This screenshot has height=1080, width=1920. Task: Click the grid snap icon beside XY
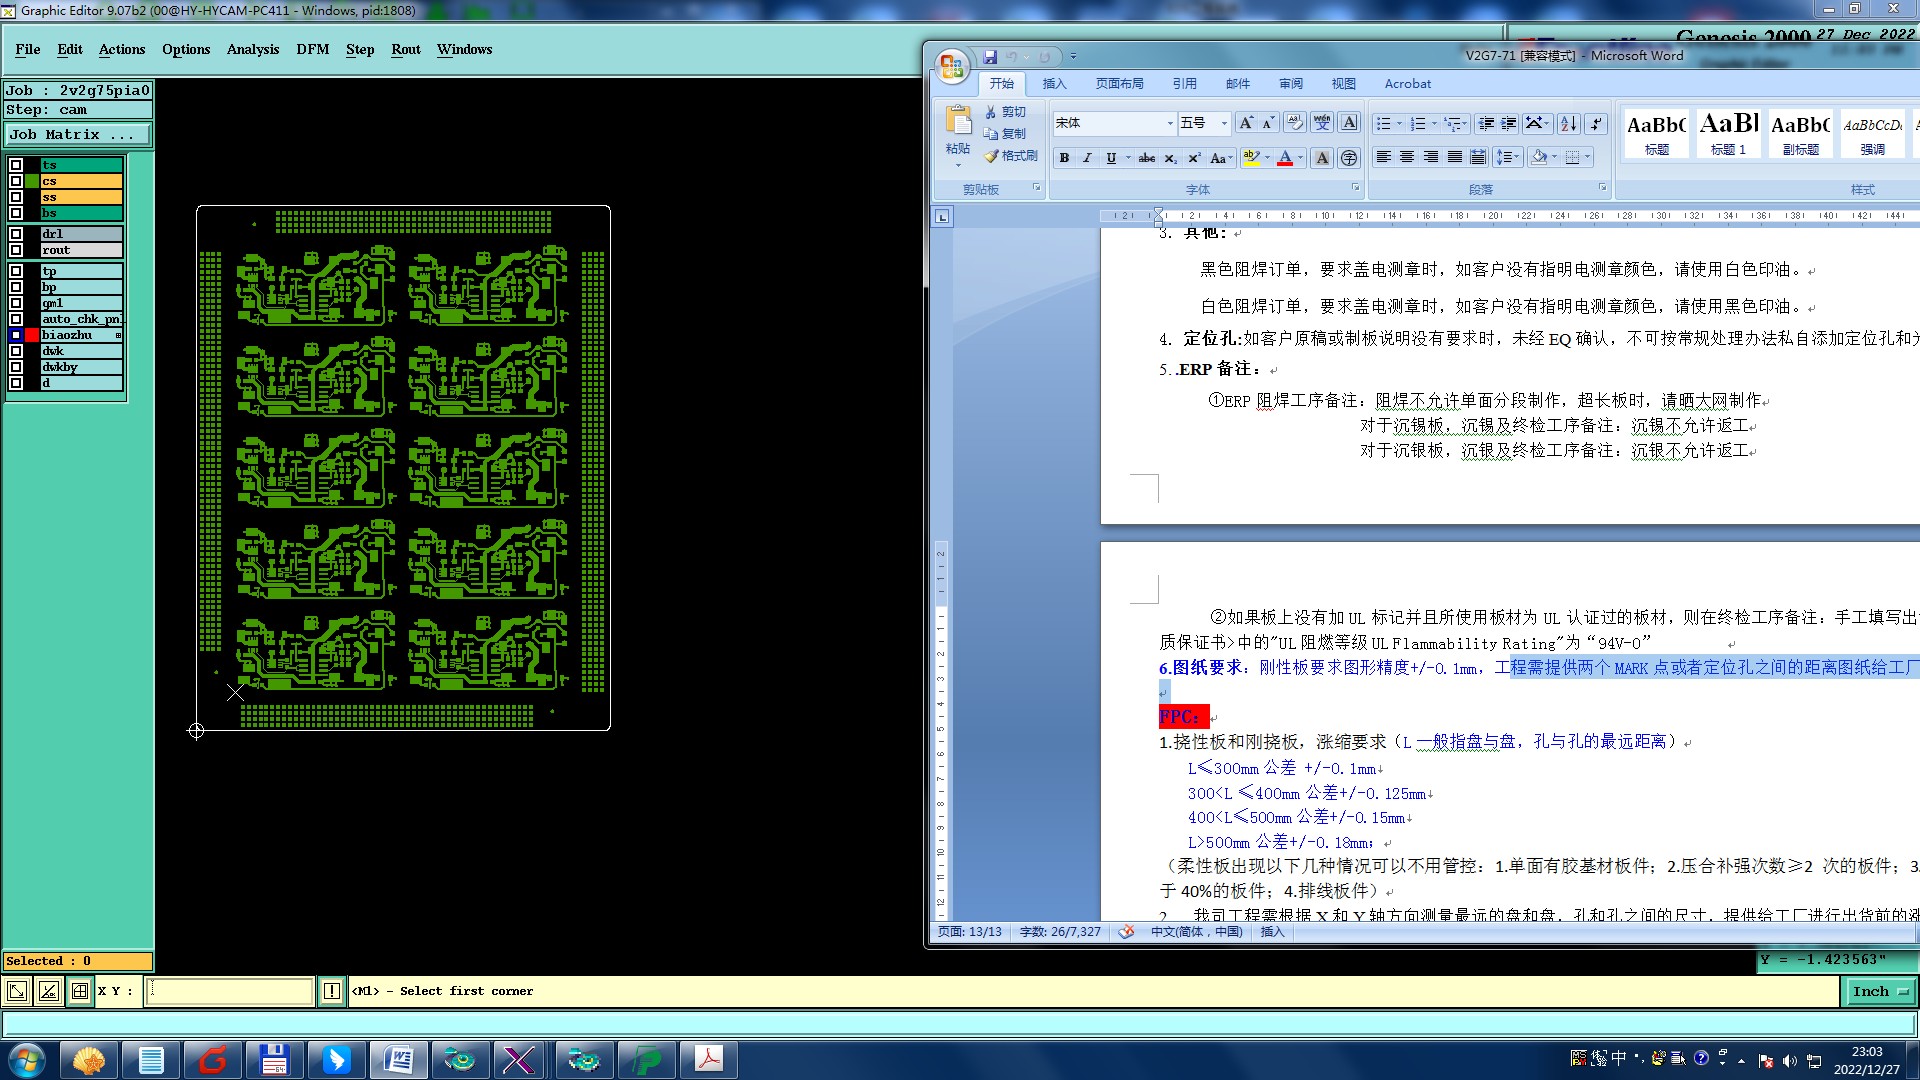(80, 991)
